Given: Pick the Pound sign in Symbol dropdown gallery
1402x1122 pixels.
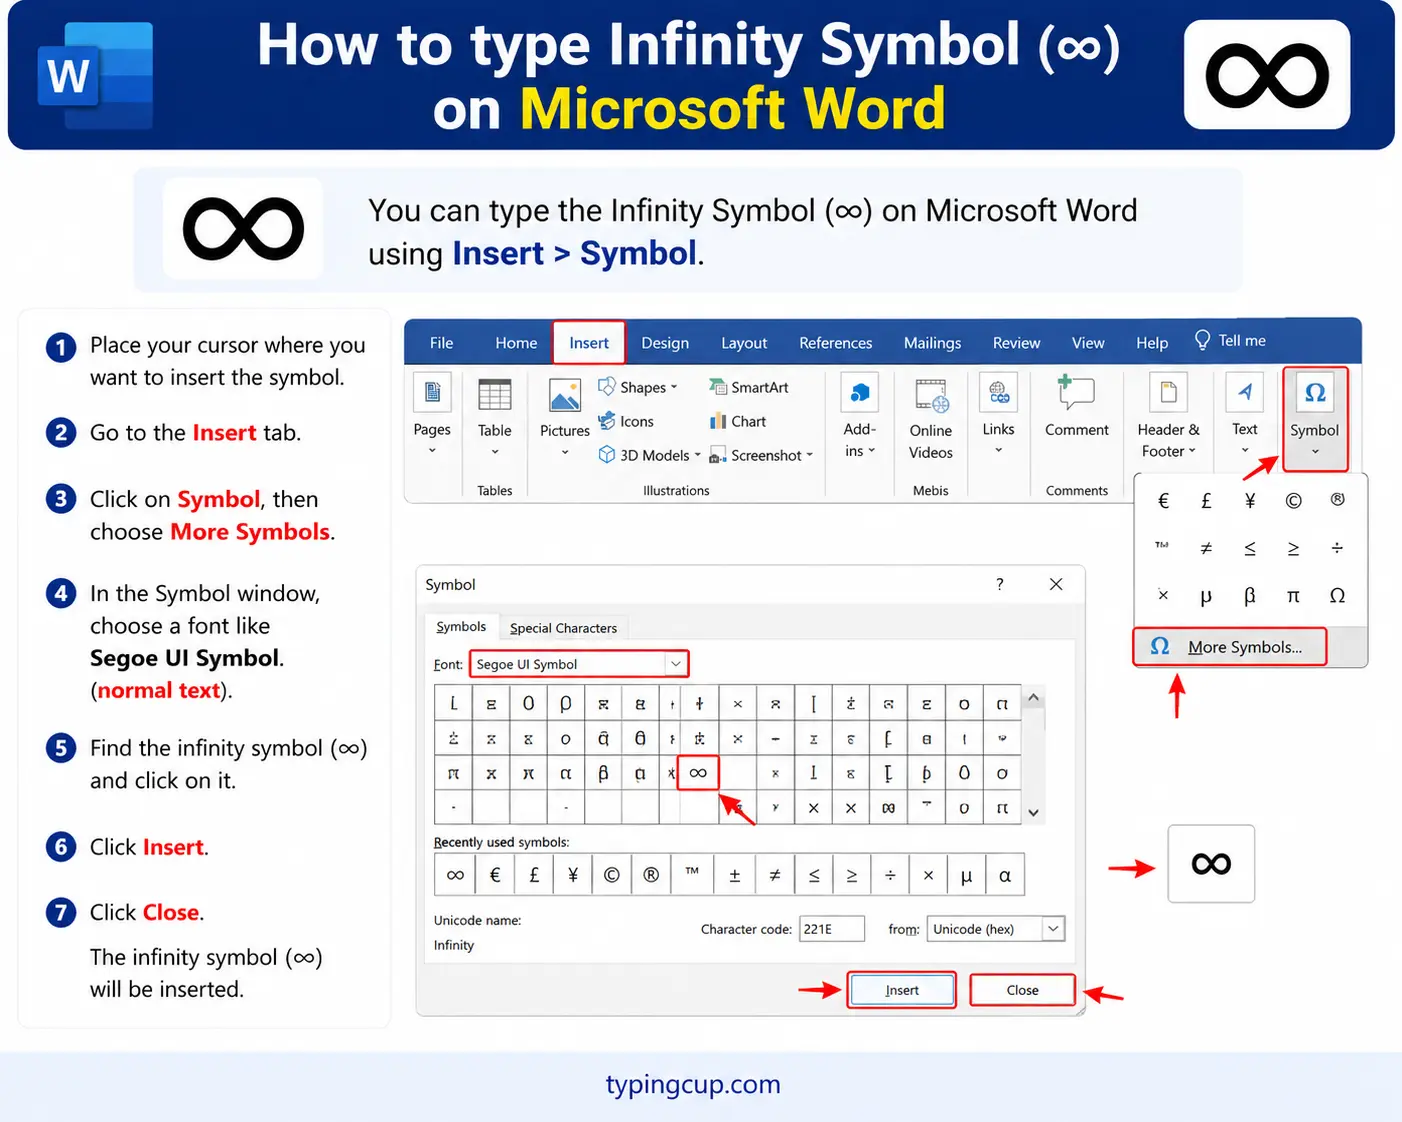Looking at the screenshot, I should point(1206,501).
